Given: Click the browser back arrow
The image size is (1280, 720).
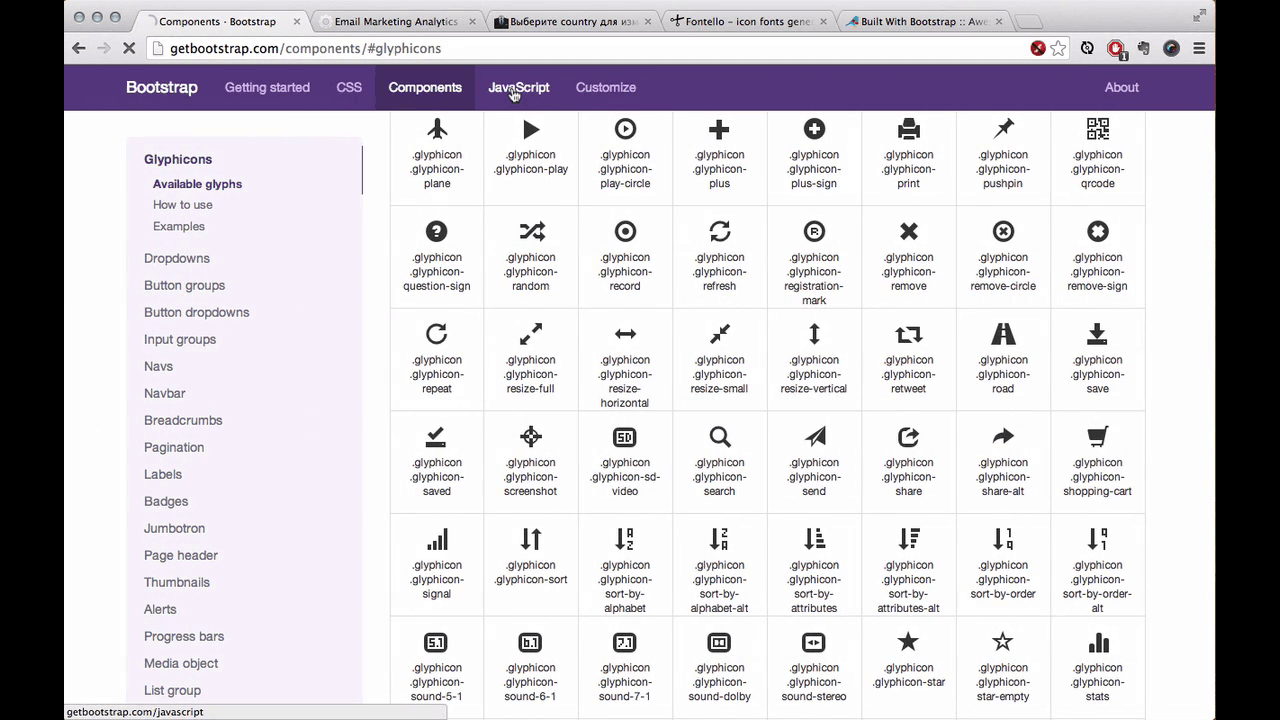Looking at the screenshot, I should click(x=80, y=48).
